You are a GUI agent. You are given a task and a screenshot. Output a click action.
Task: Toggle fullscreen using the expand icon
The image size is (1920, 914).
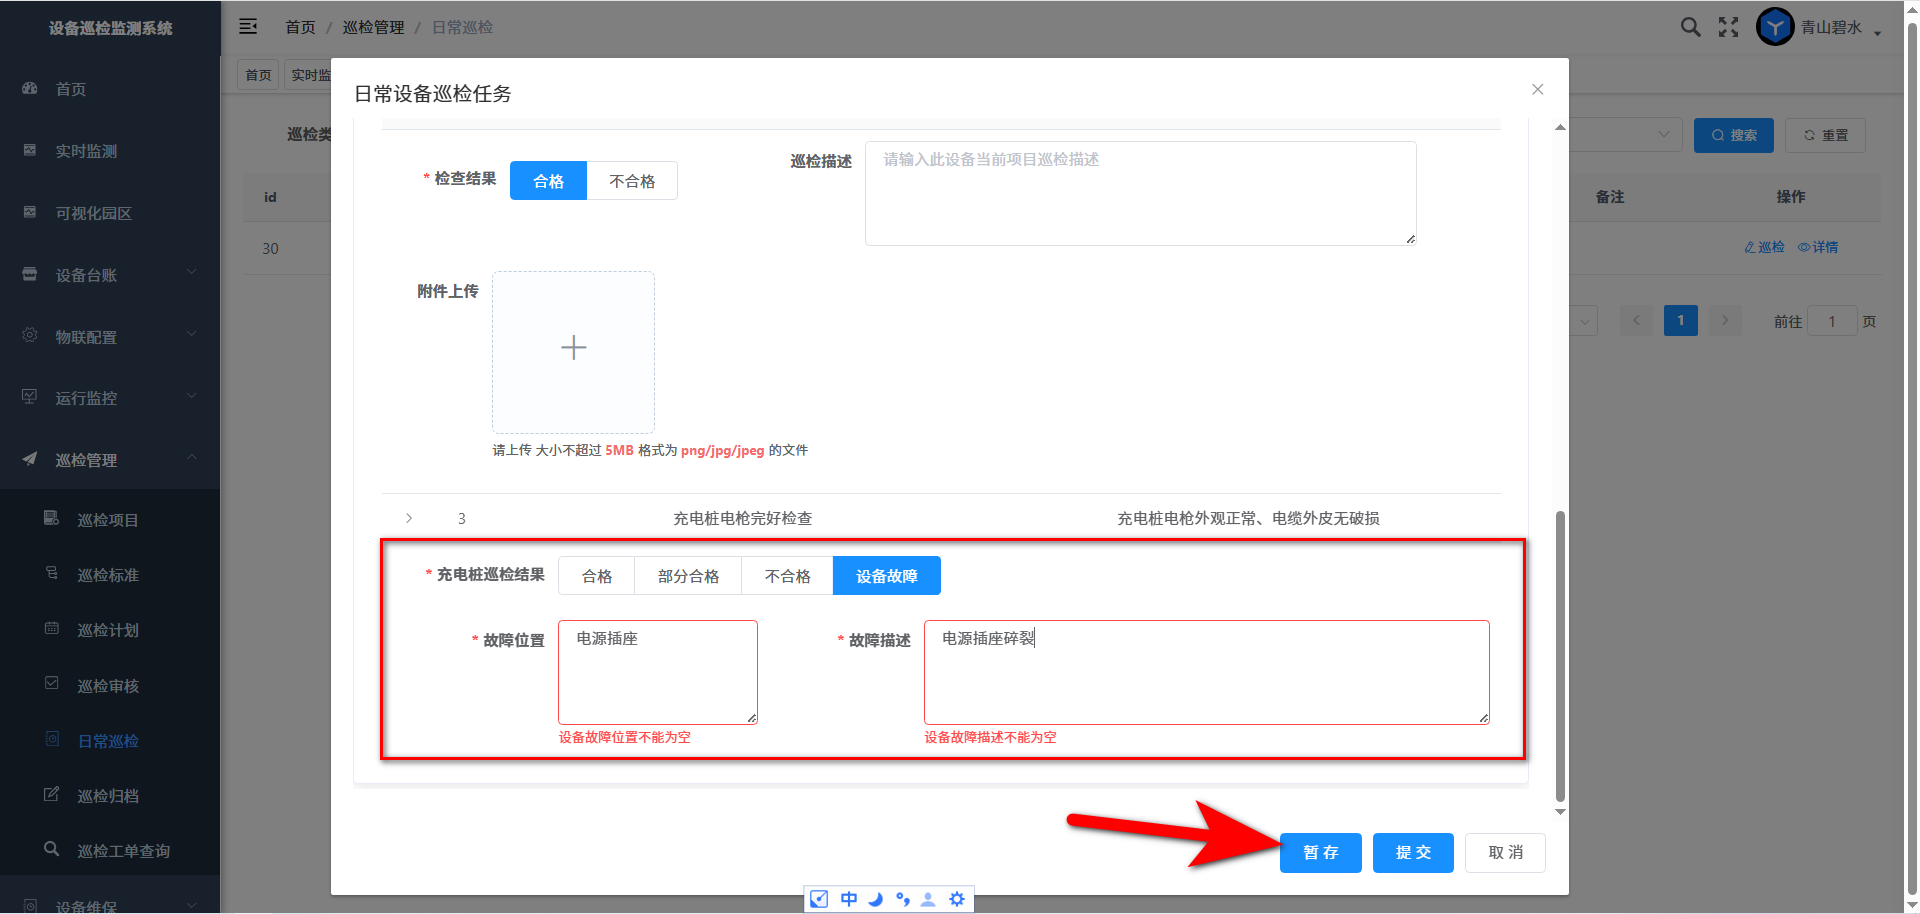click(1728, 27)
